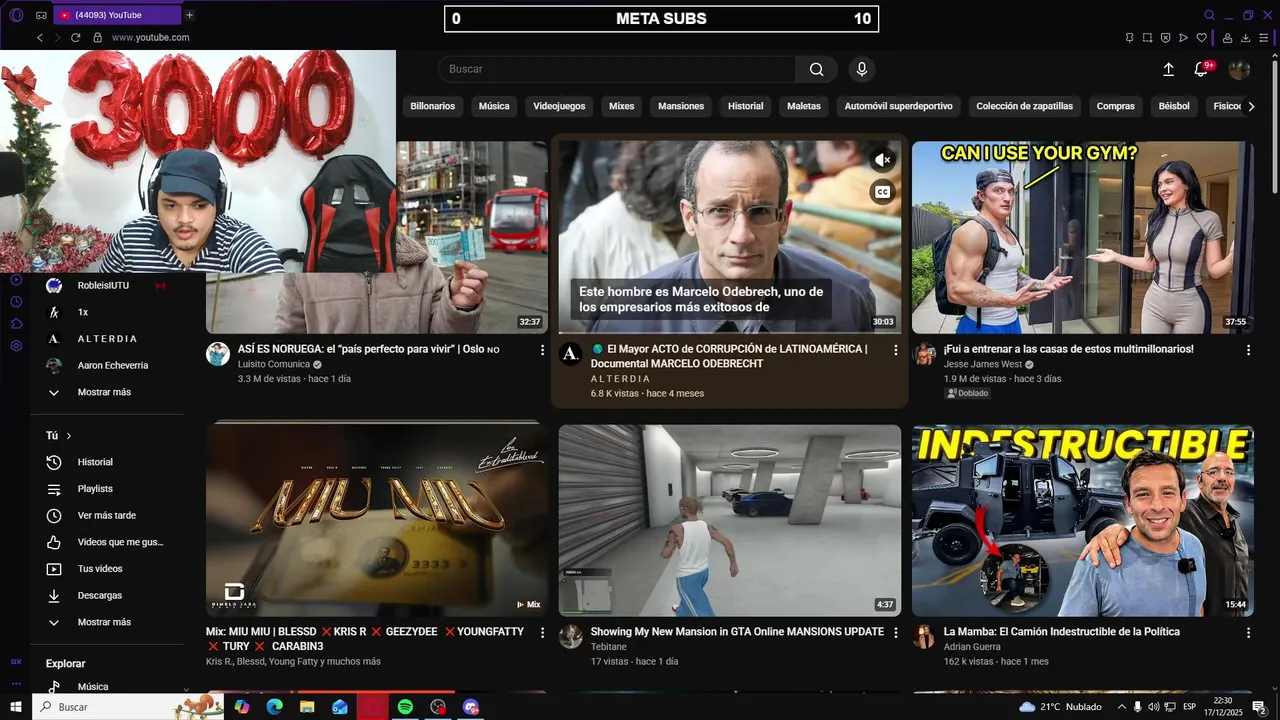Open options for Jesse James West video

[1248, 350]
